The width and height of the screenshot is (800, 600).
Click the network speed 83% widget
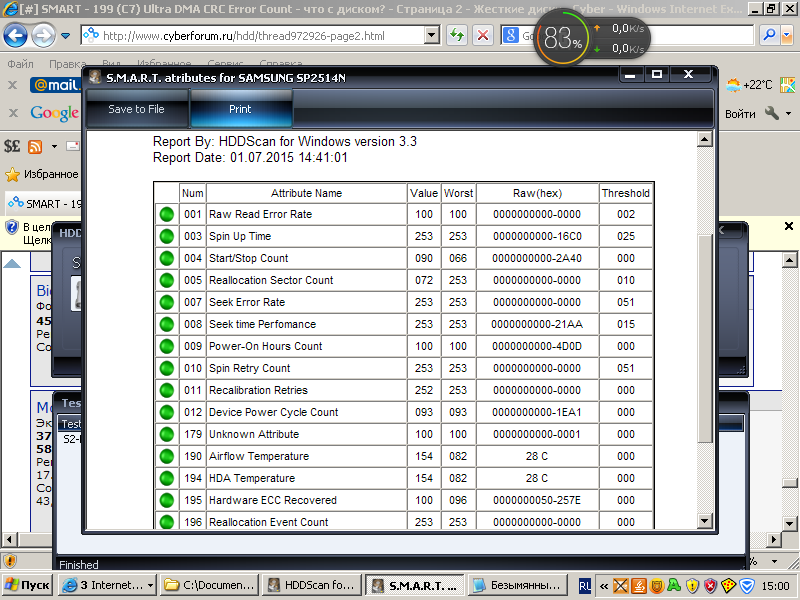click(x=563, y=38)
